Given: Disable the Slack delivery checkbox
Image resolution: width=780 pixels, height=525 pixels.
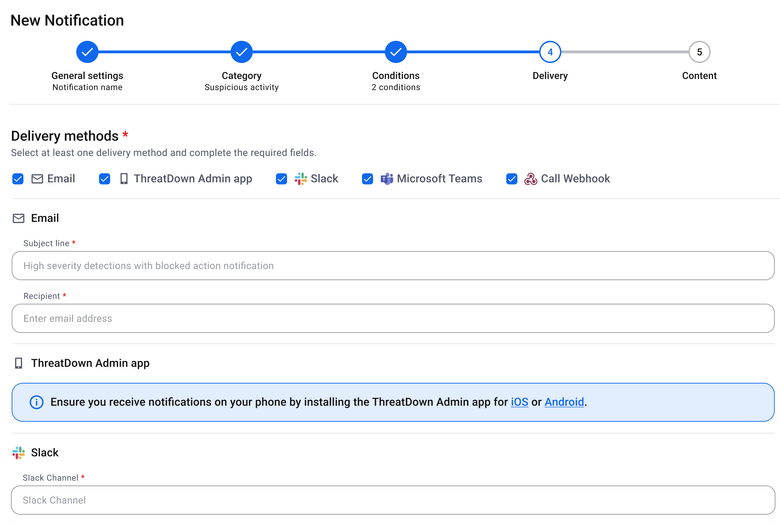Looking at the screenshot, I should (282, 179).
